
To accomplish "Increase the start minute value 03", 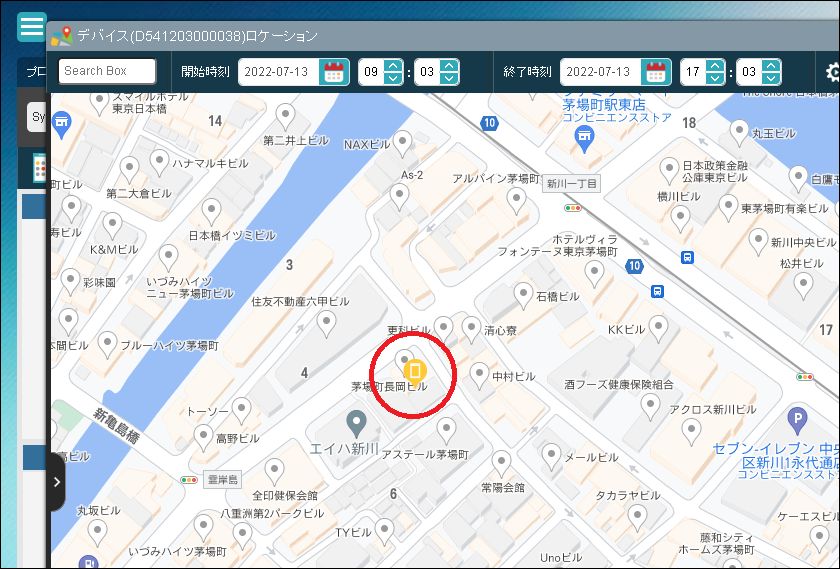I will [449, 66].
